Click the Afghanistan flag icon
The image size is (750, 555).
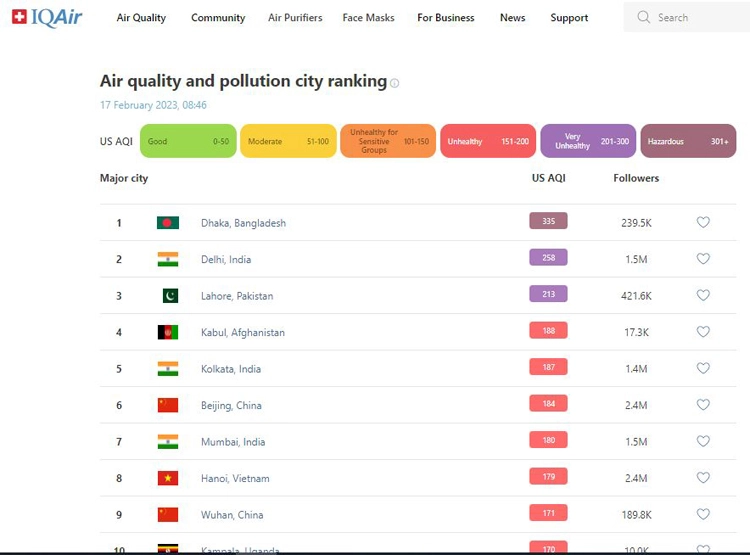pyautogui.click(x=168, y=332)
